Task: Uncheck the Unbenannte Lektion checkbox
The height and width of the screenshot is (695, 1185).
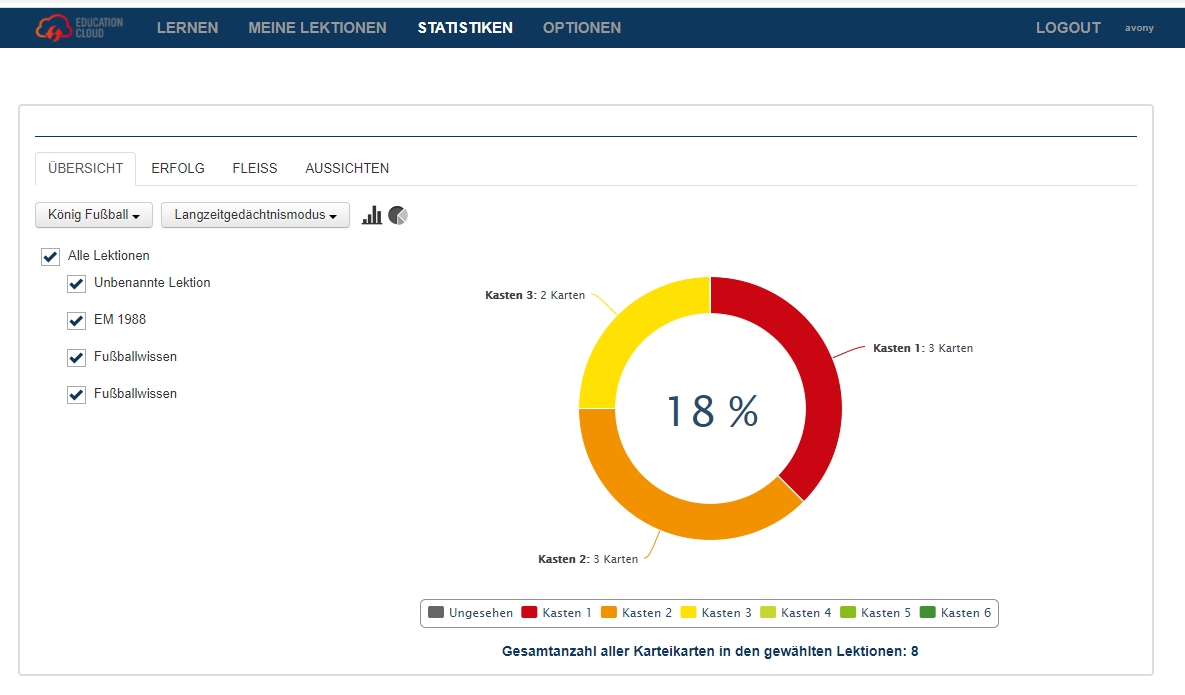Action: click(76, 284)
